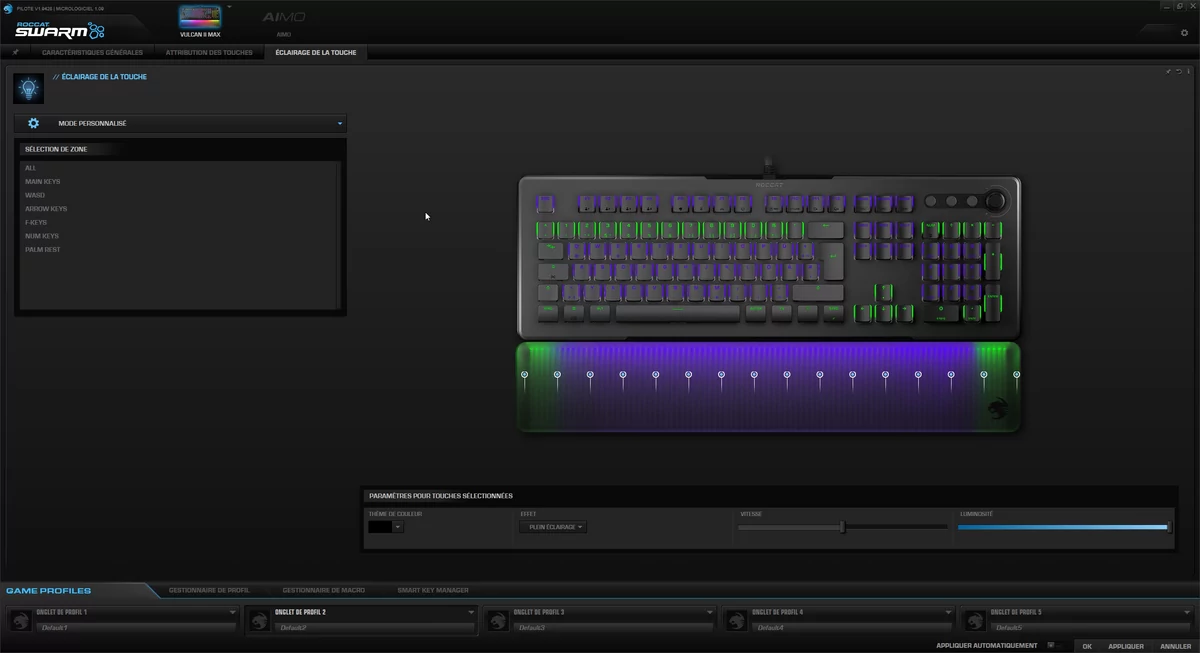The width and height of the screenshot is (1200, 653).
Task: Toggle the Appliquer Automatiquement checkbox
Action: tap(1050, 645)
